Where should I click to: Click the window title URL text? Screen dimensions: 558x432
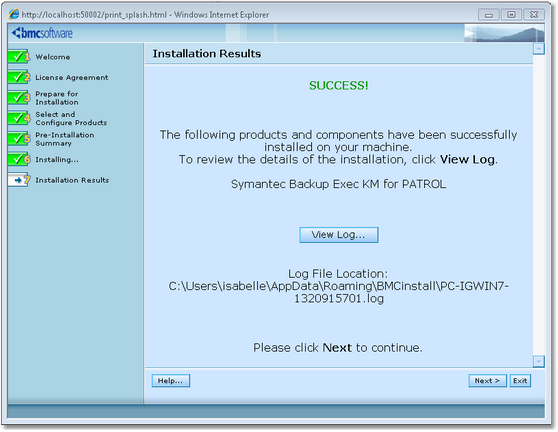(x=145, y=15)
